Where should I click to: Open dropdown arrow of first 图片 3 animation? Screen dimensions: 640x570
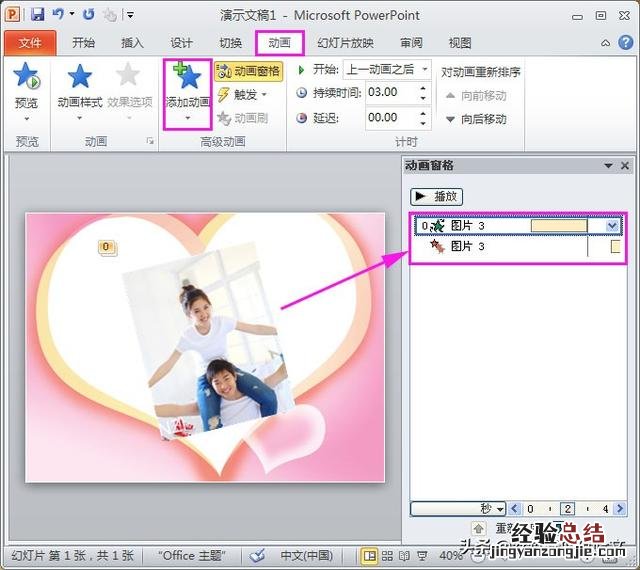pos(612,226)
